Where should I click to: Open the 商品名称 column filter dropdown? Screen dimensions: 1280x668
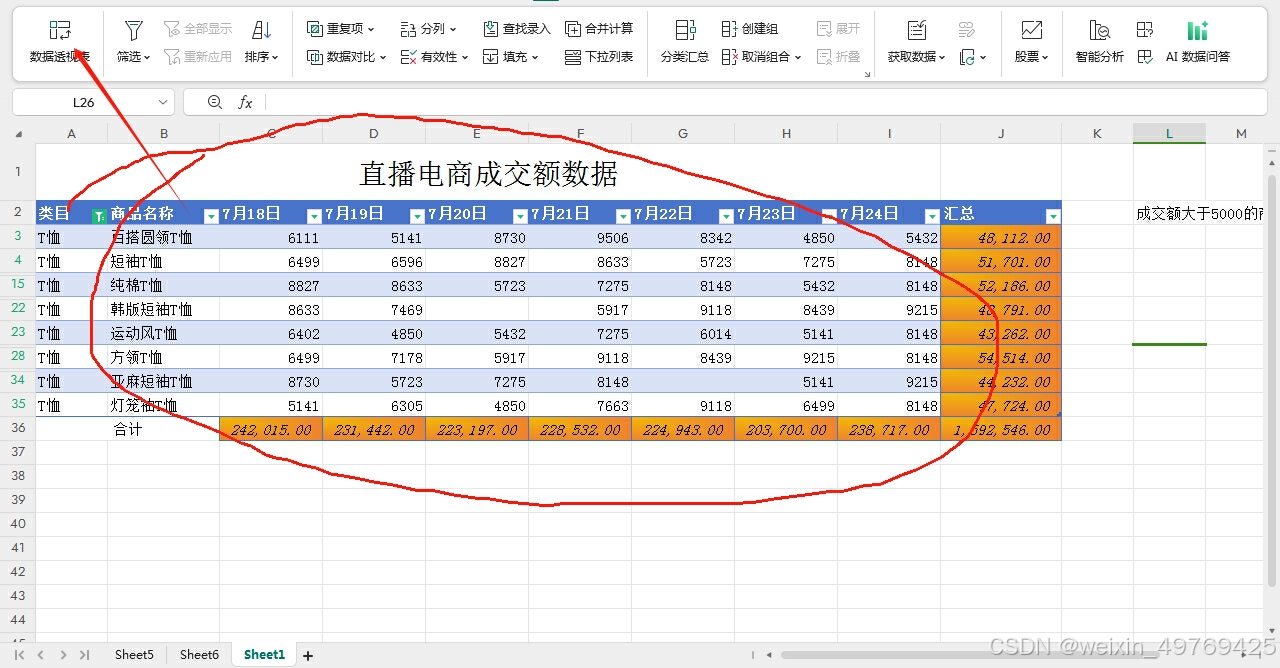211,215
